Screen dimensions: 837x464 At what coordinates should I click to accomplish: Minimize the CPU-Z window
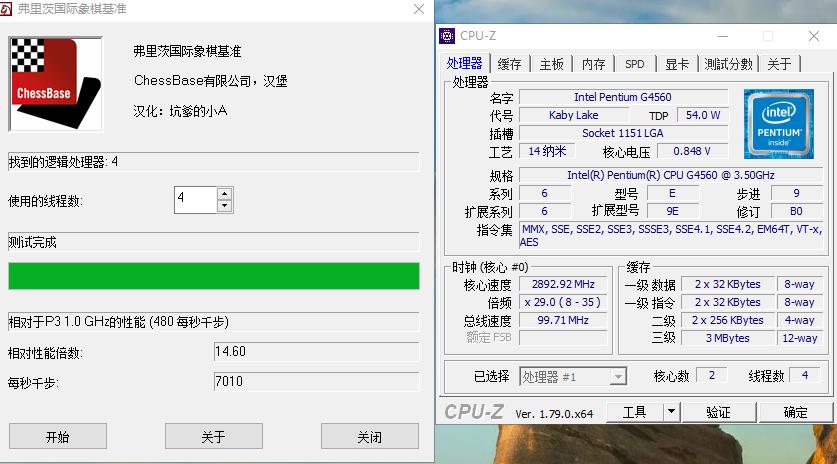723,36
